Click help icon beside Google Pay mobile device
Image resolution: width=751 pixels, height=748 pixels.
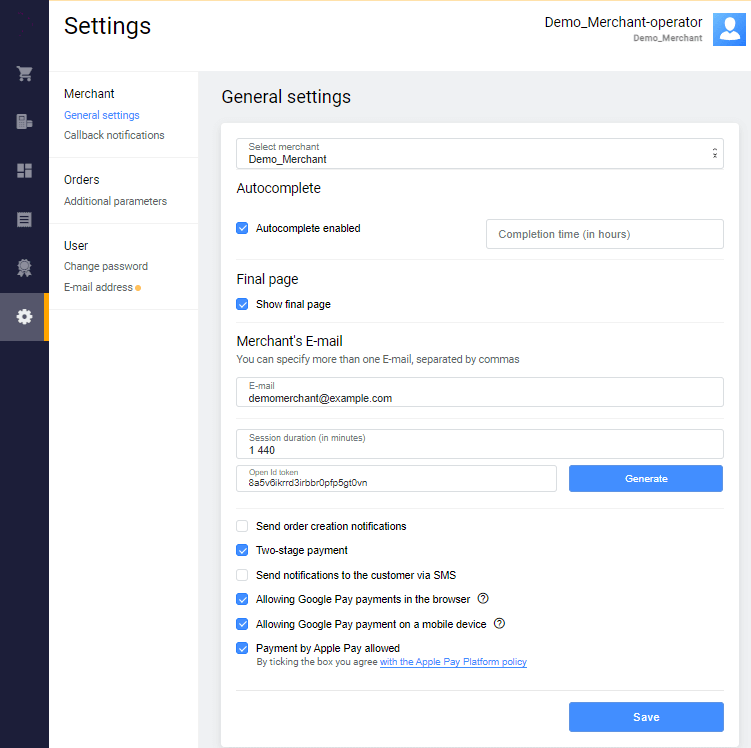click(x=500, y=624)
